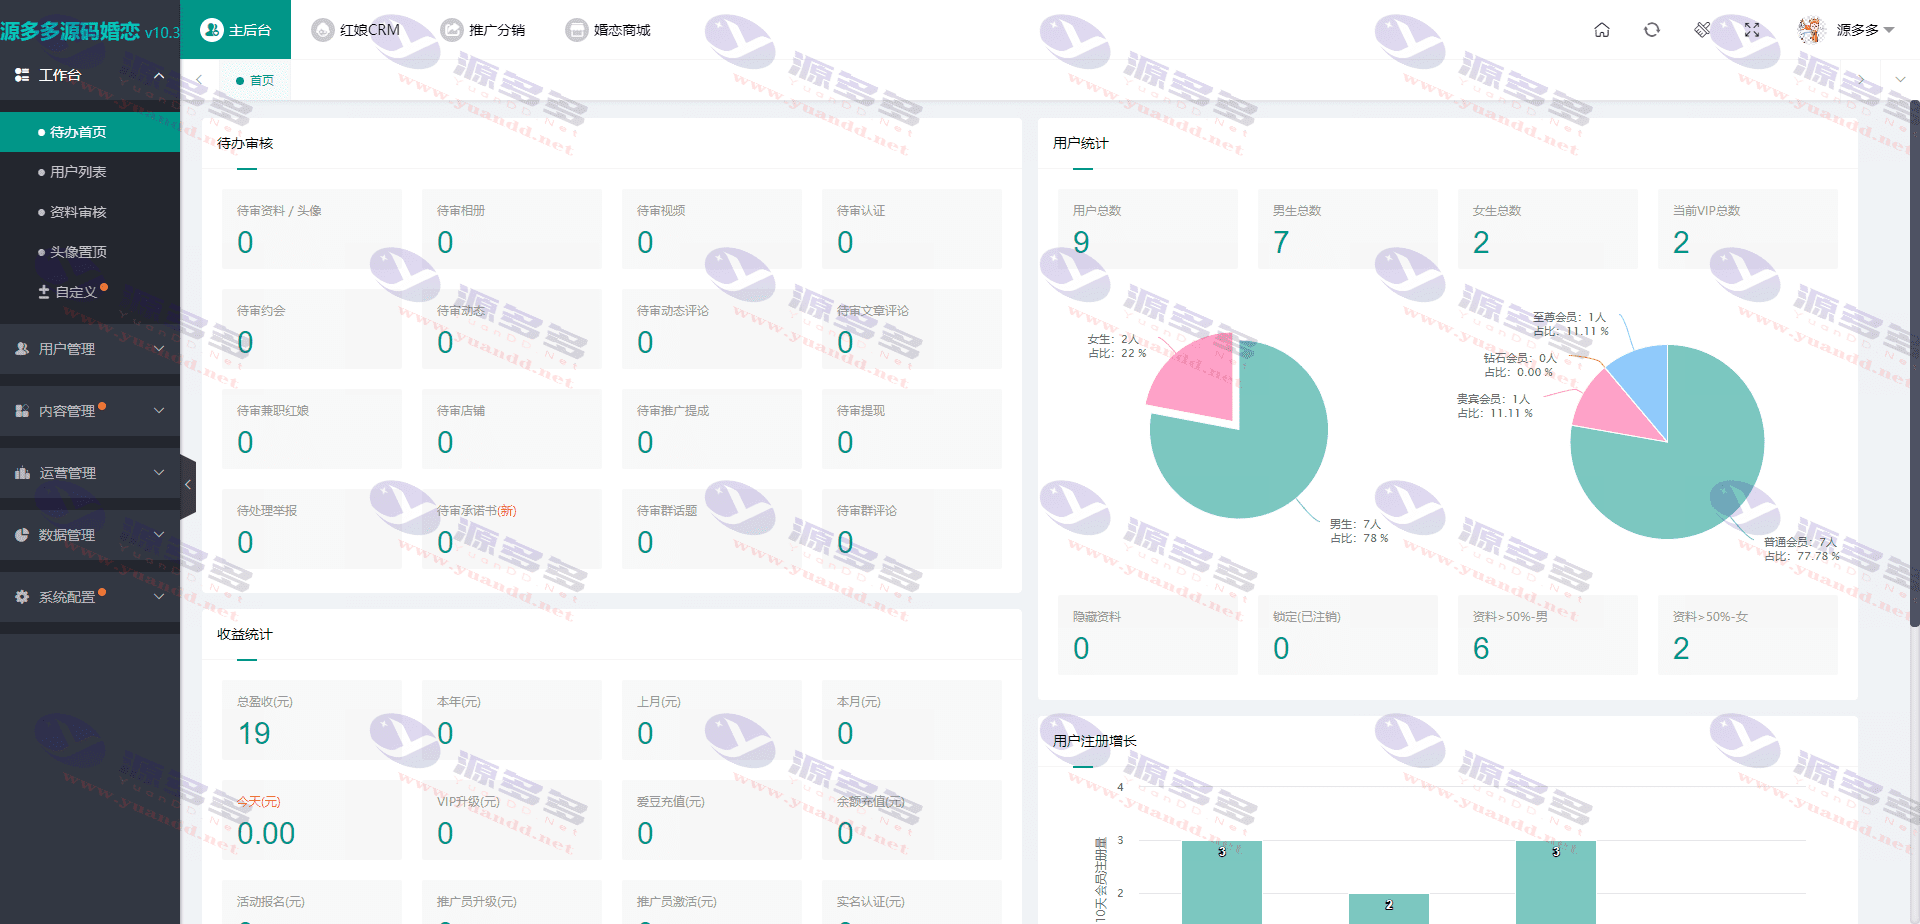Open 资料审核 in the sidebar

tap(90, 212)
